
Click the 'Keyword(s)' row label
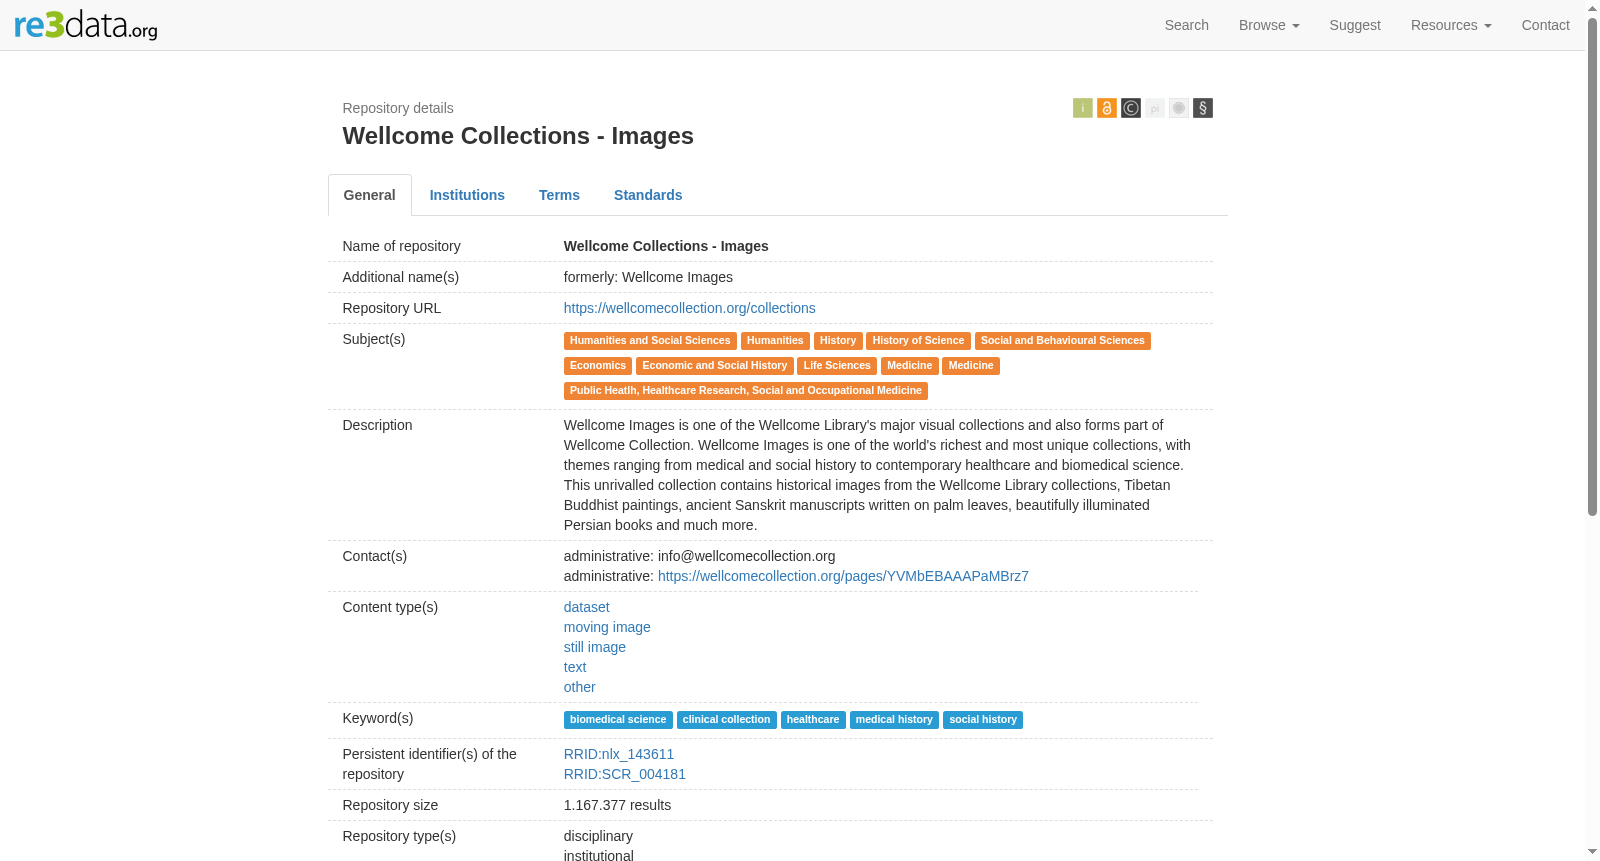coord(378,718)
